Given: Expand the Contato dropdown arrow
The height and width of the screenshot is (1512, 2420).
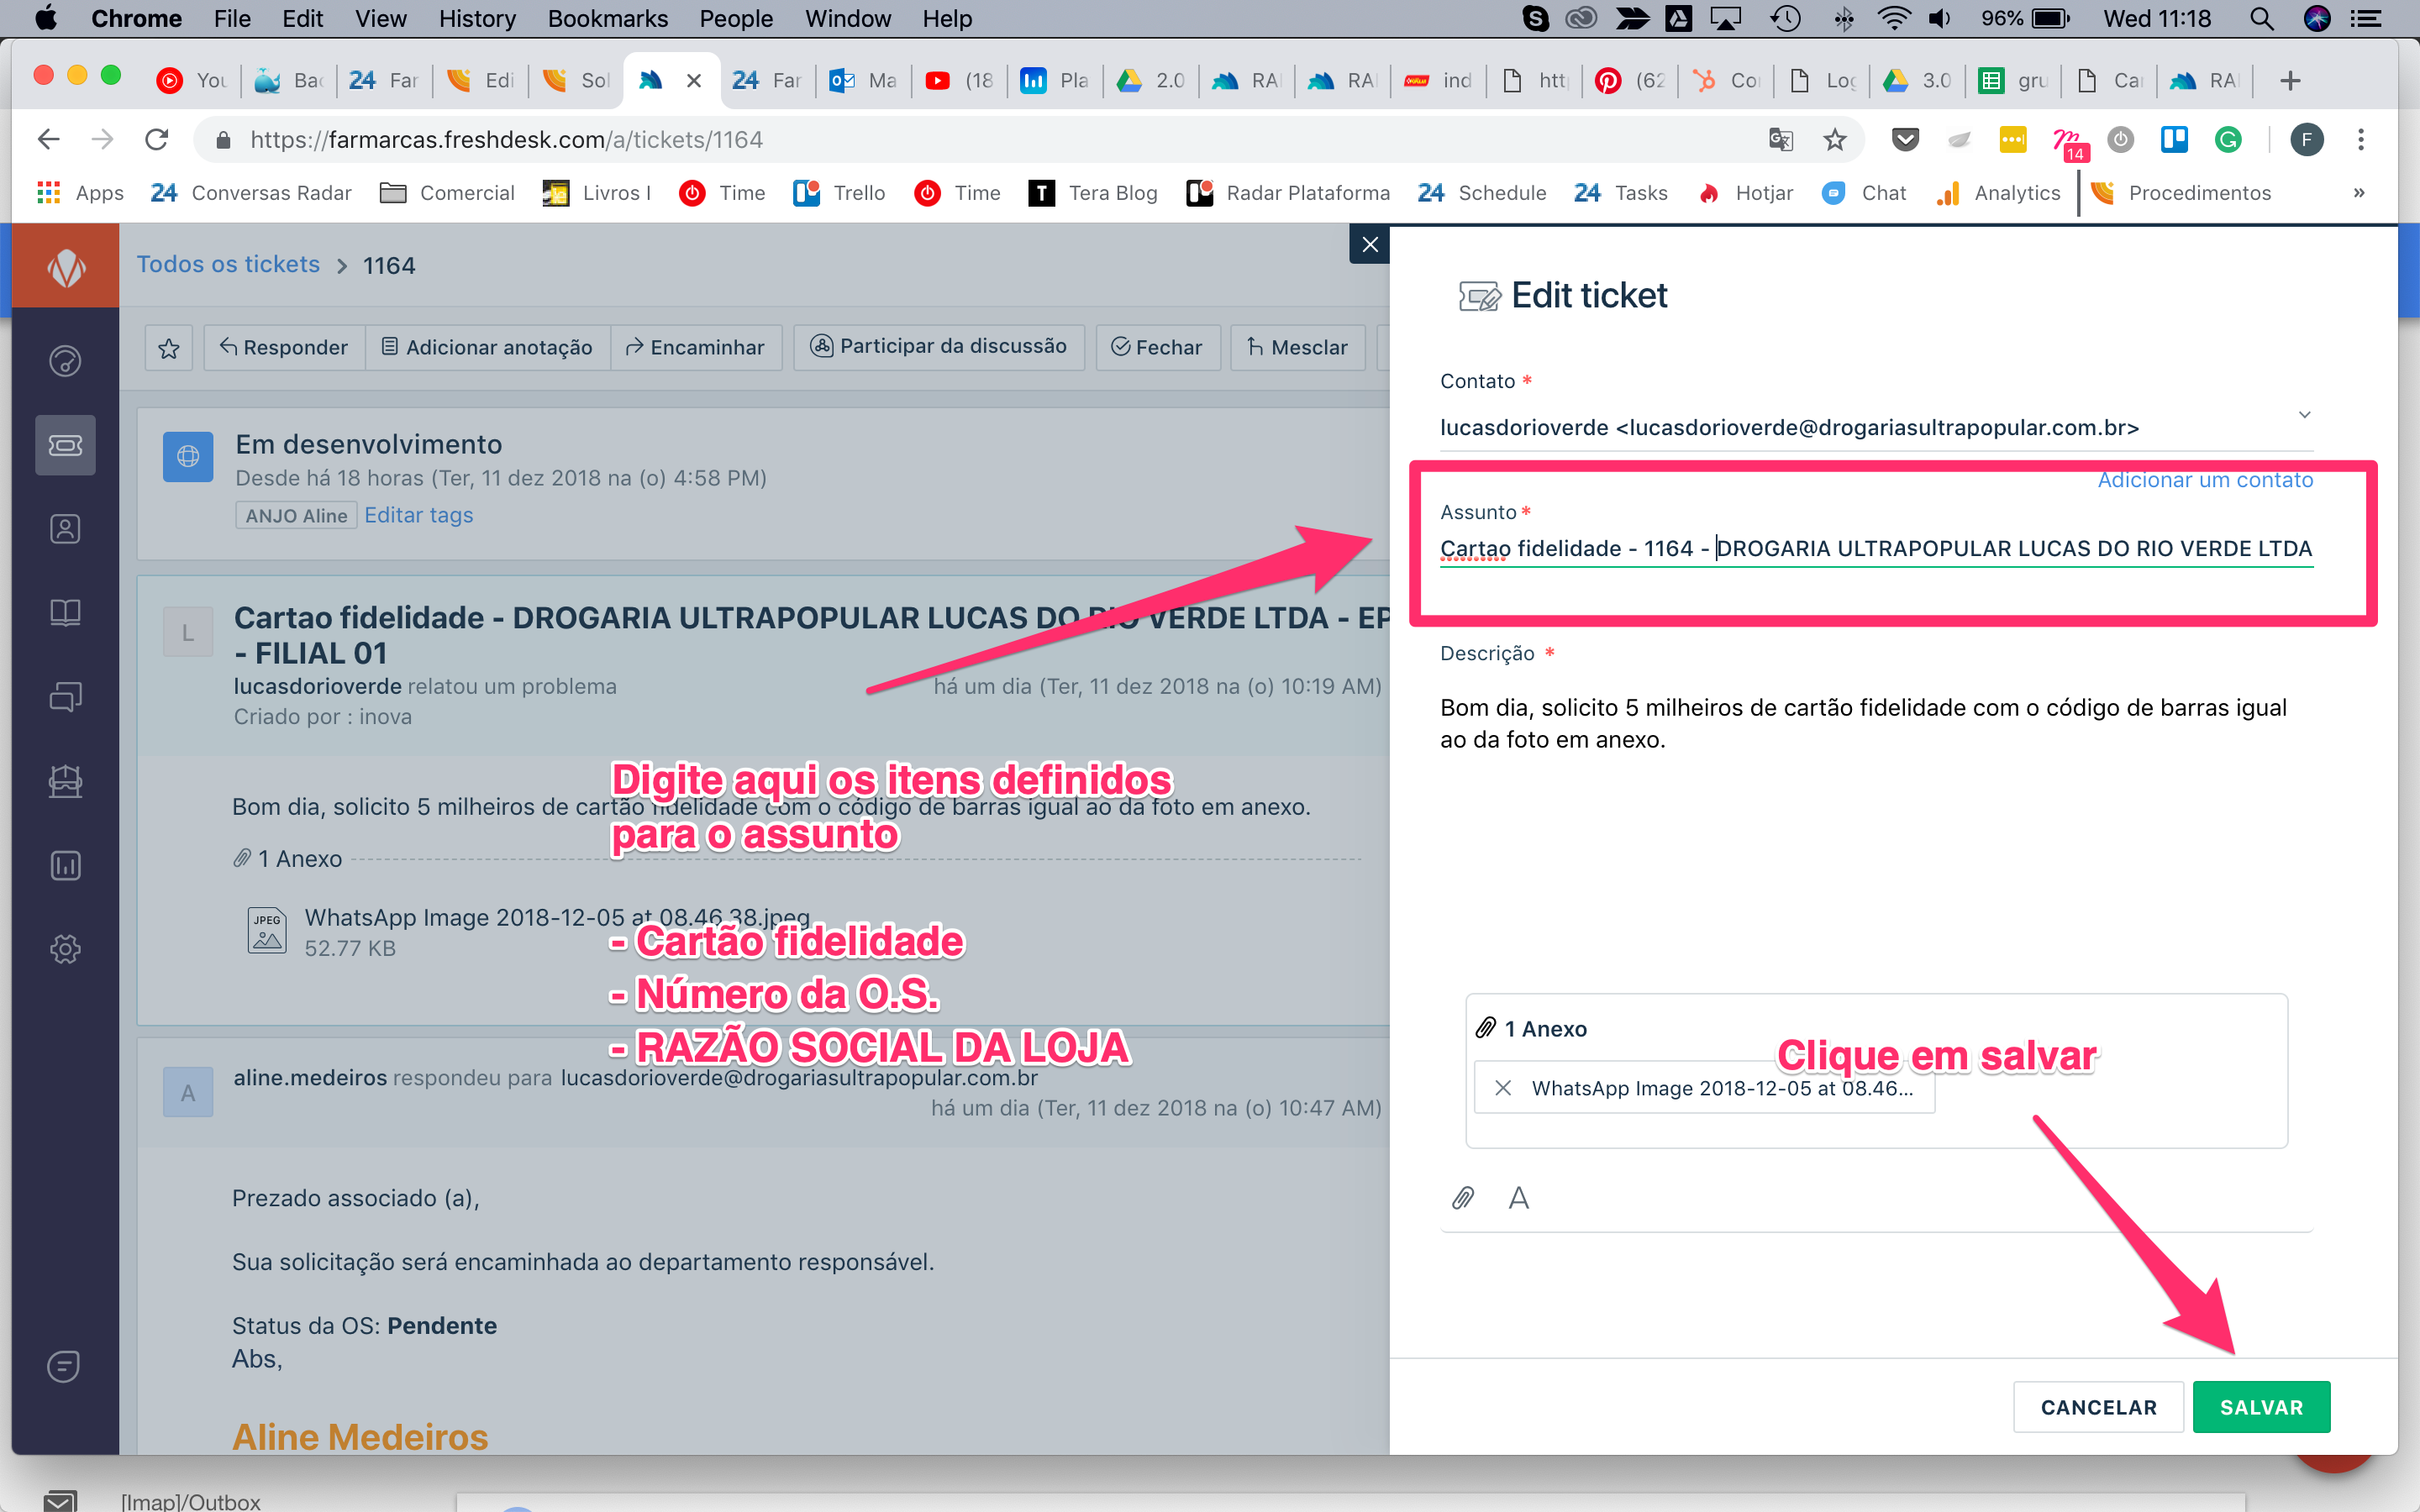Looking at the screenshot, I should coord(2304,414).
